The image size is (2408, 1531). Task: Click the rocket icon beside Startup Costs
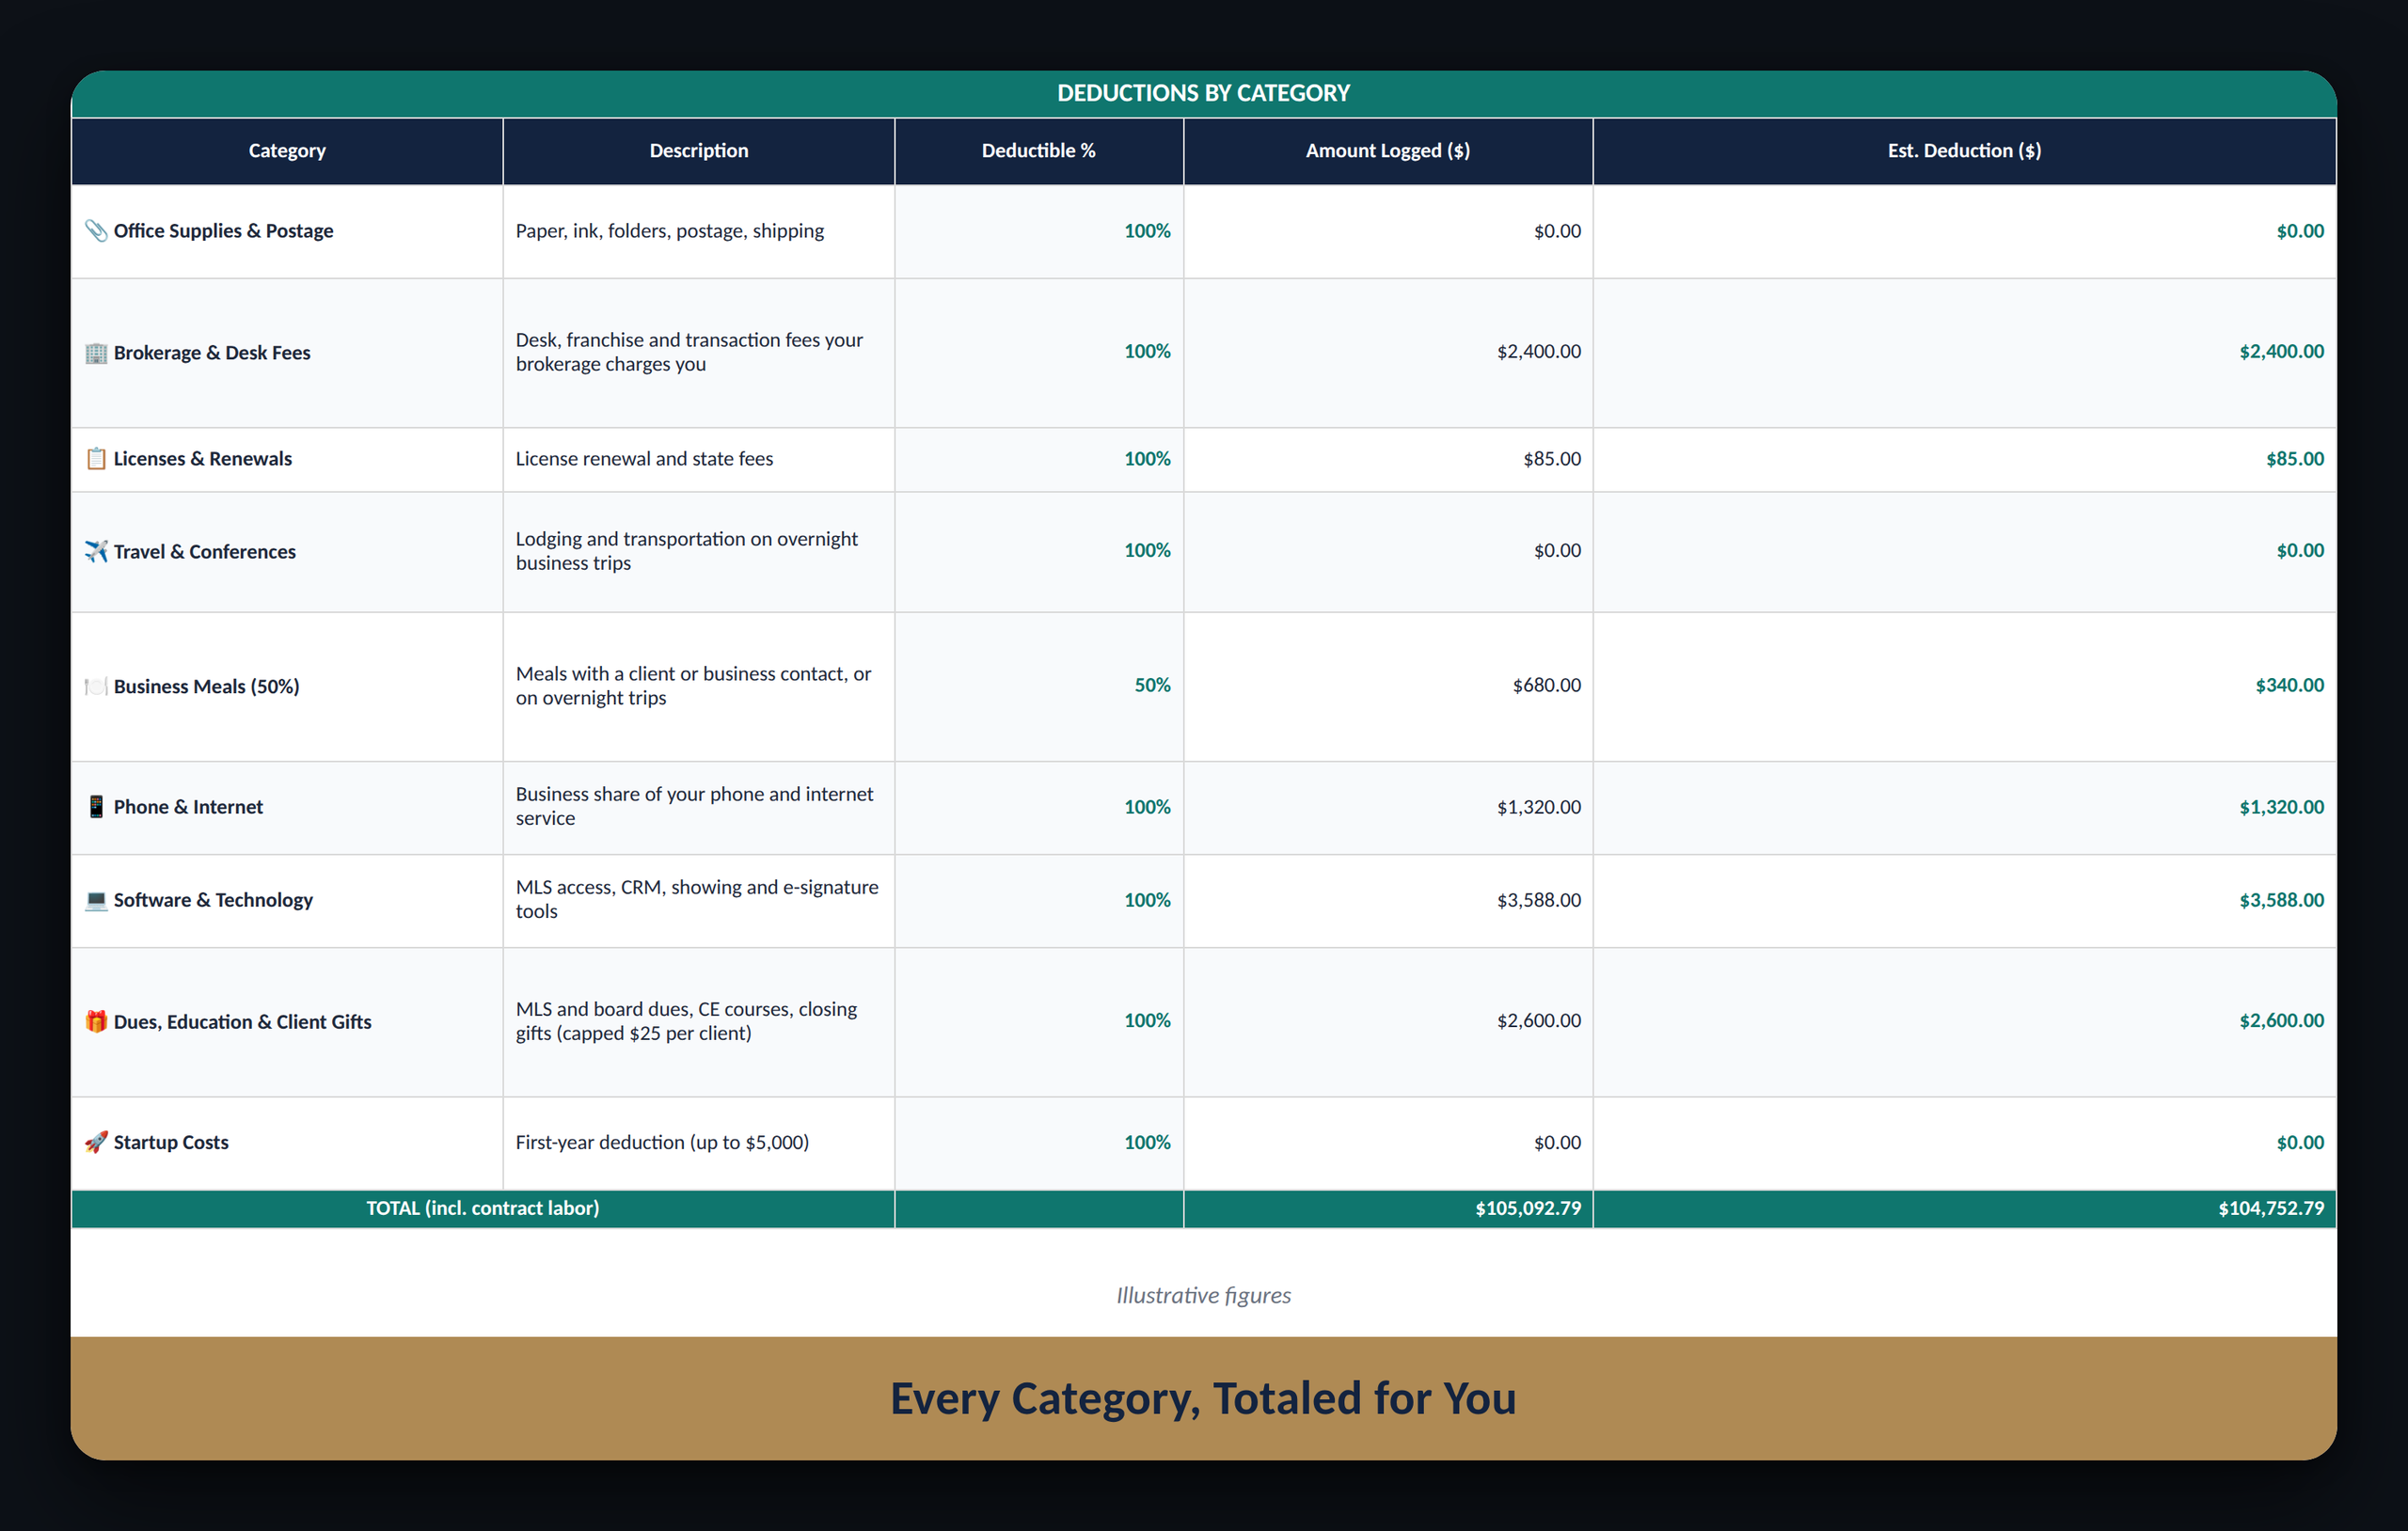pyautogui.click(x=96, y=1142)
